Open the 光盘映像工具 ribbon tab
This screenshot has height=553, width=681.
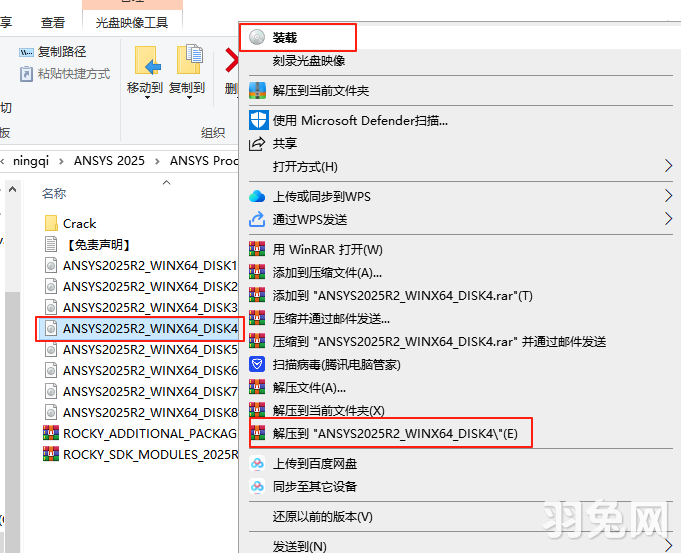132,22
